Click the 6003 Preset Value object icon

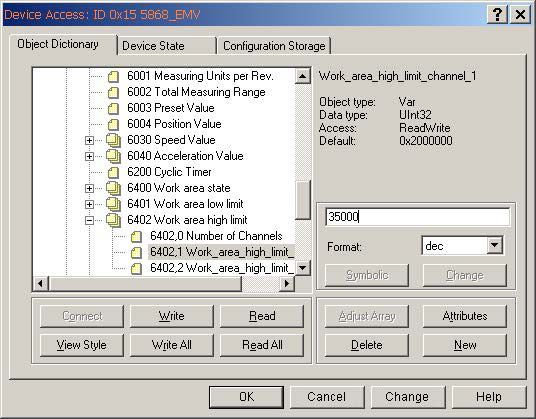pos(113,109)
